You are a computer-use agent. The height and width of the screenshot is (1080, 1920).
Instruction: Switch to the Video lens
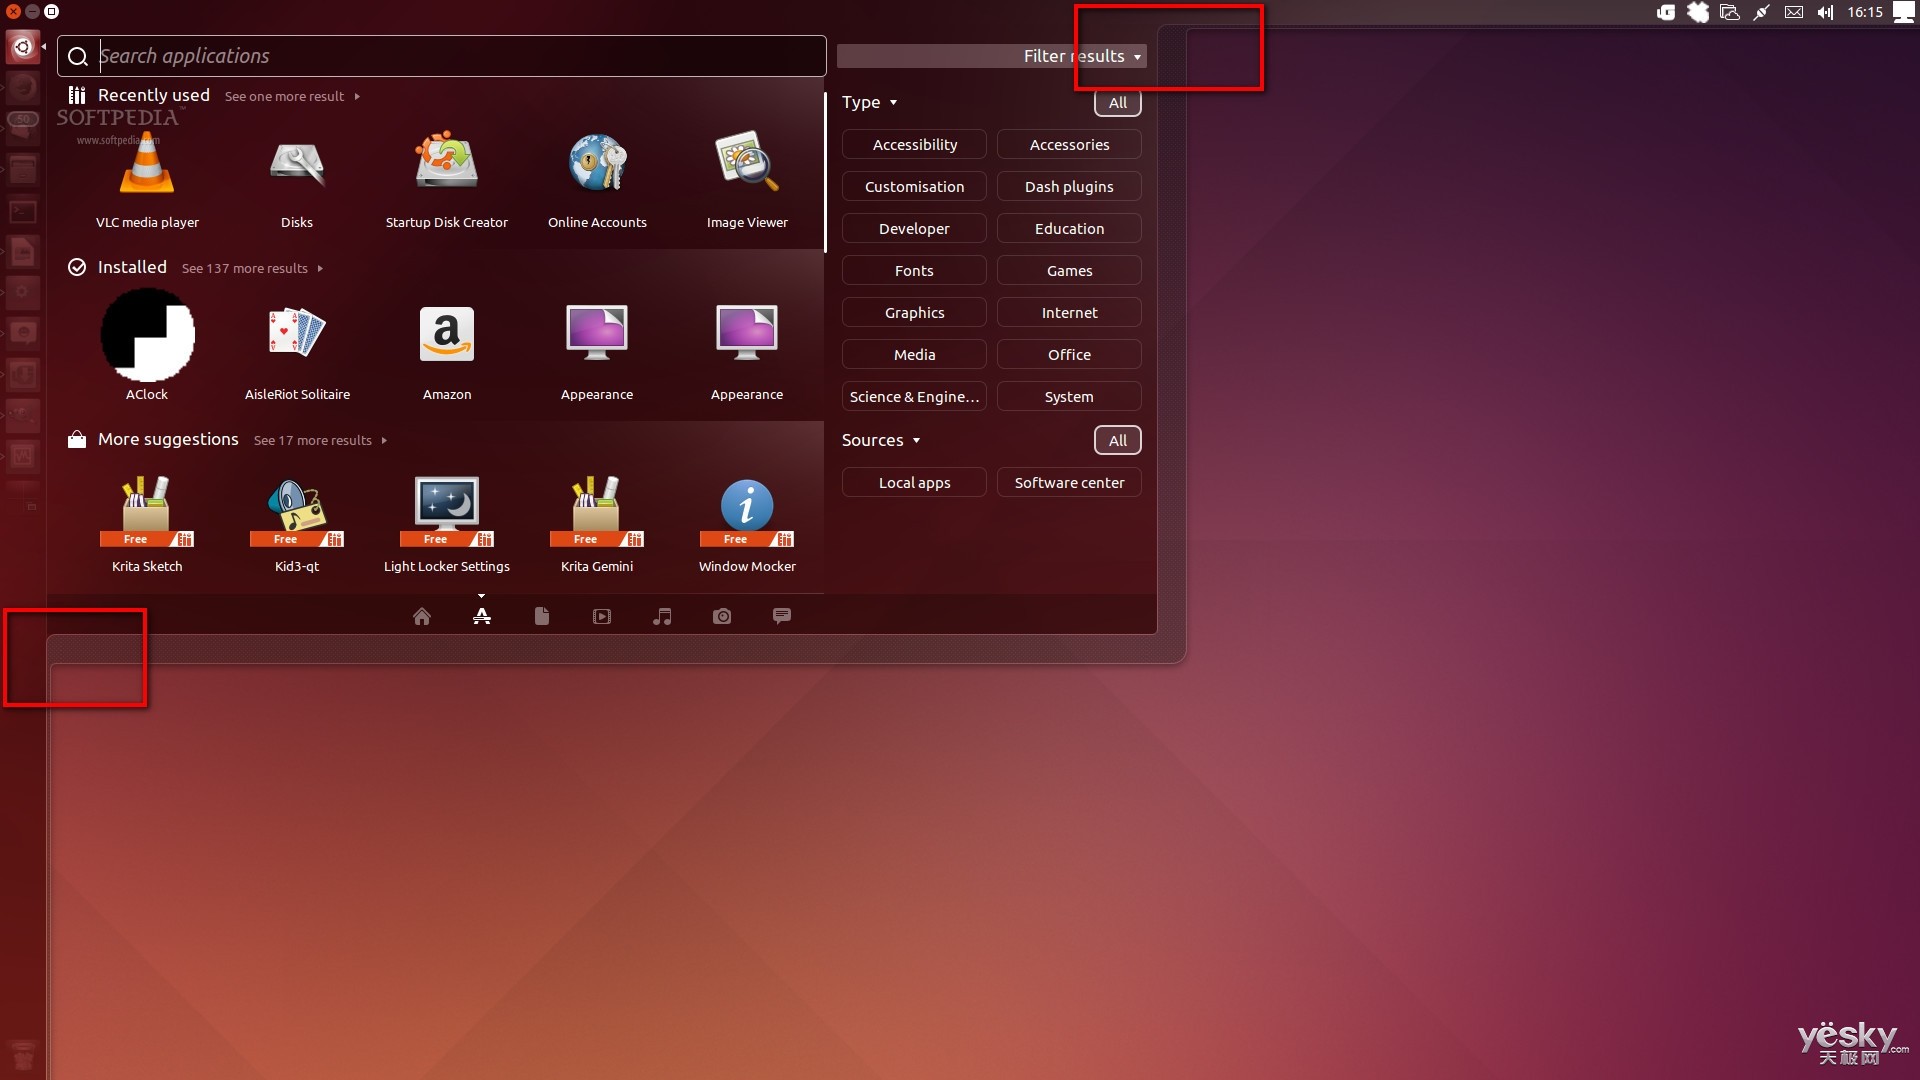coord(602,616)
